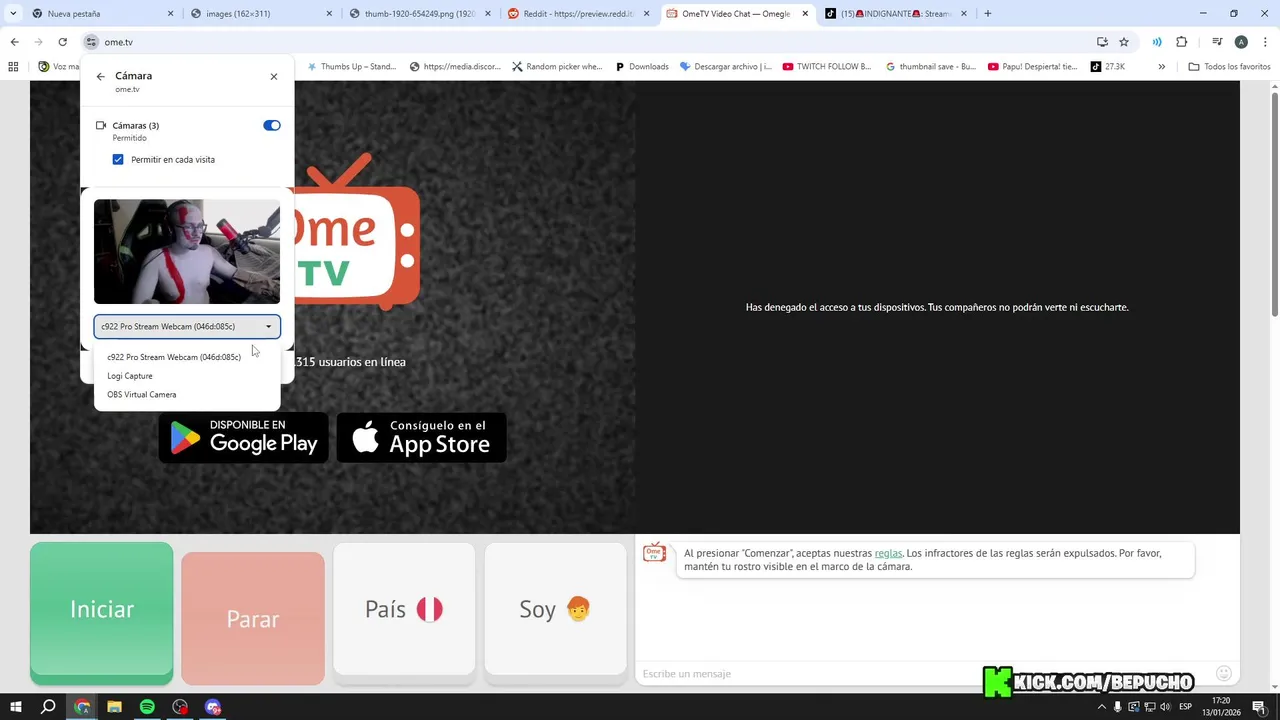Open Chrome from the taskbar
The width and height of the screenshot is (1280, 720).
pos(82,707)
